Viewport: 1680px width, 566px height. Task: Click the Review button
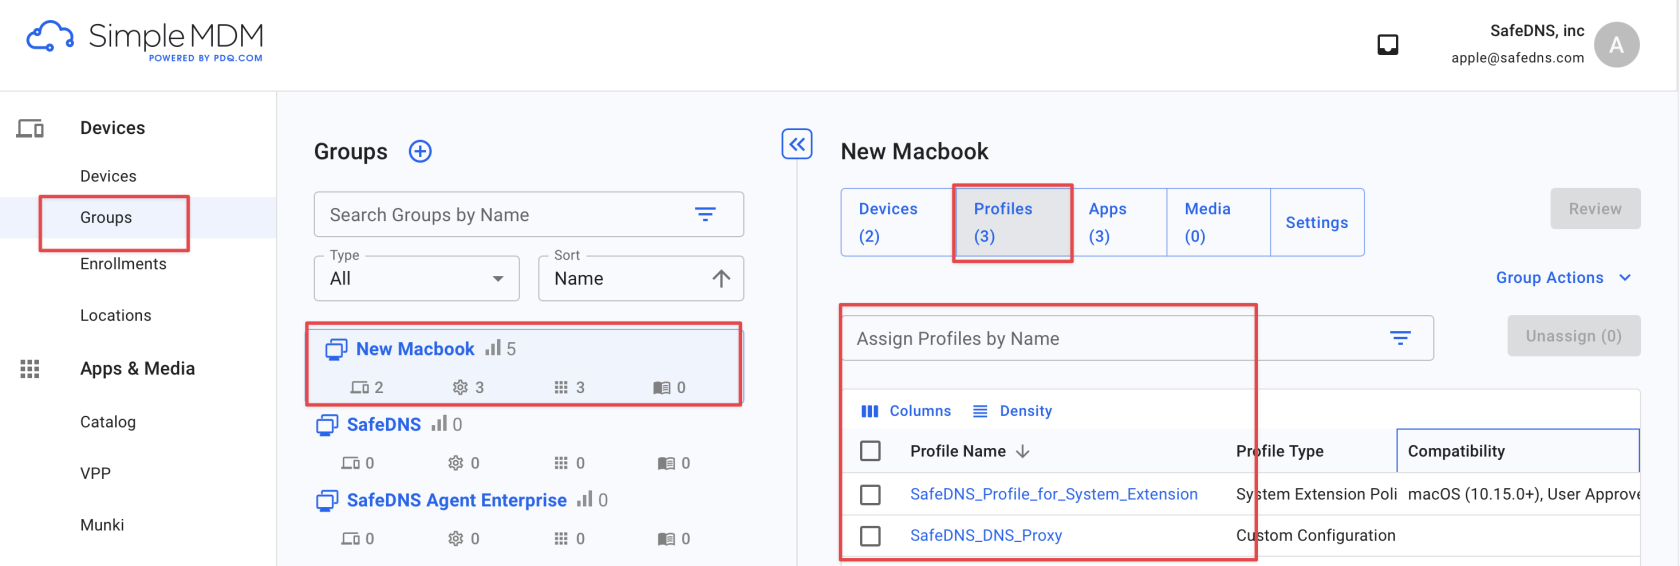(x=1595, y=209)
